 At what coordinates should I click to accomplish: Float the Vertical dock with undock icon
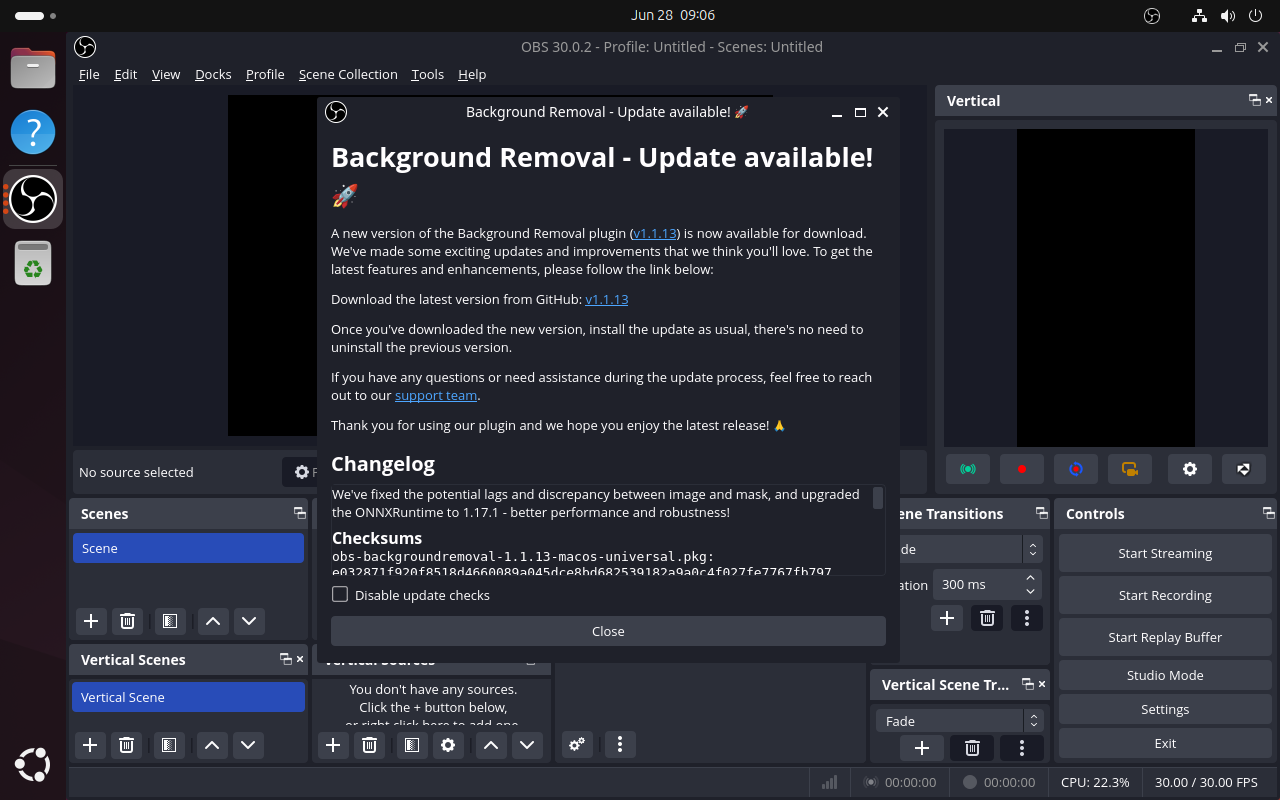coord(1254,100)
